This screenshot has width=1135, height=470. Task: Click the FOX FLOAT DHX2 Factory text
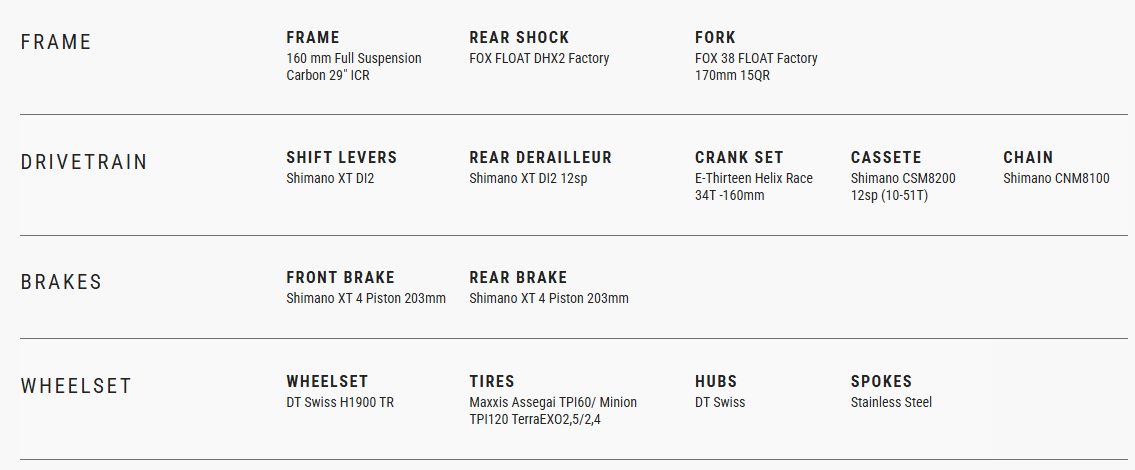(x=539, y=58)
